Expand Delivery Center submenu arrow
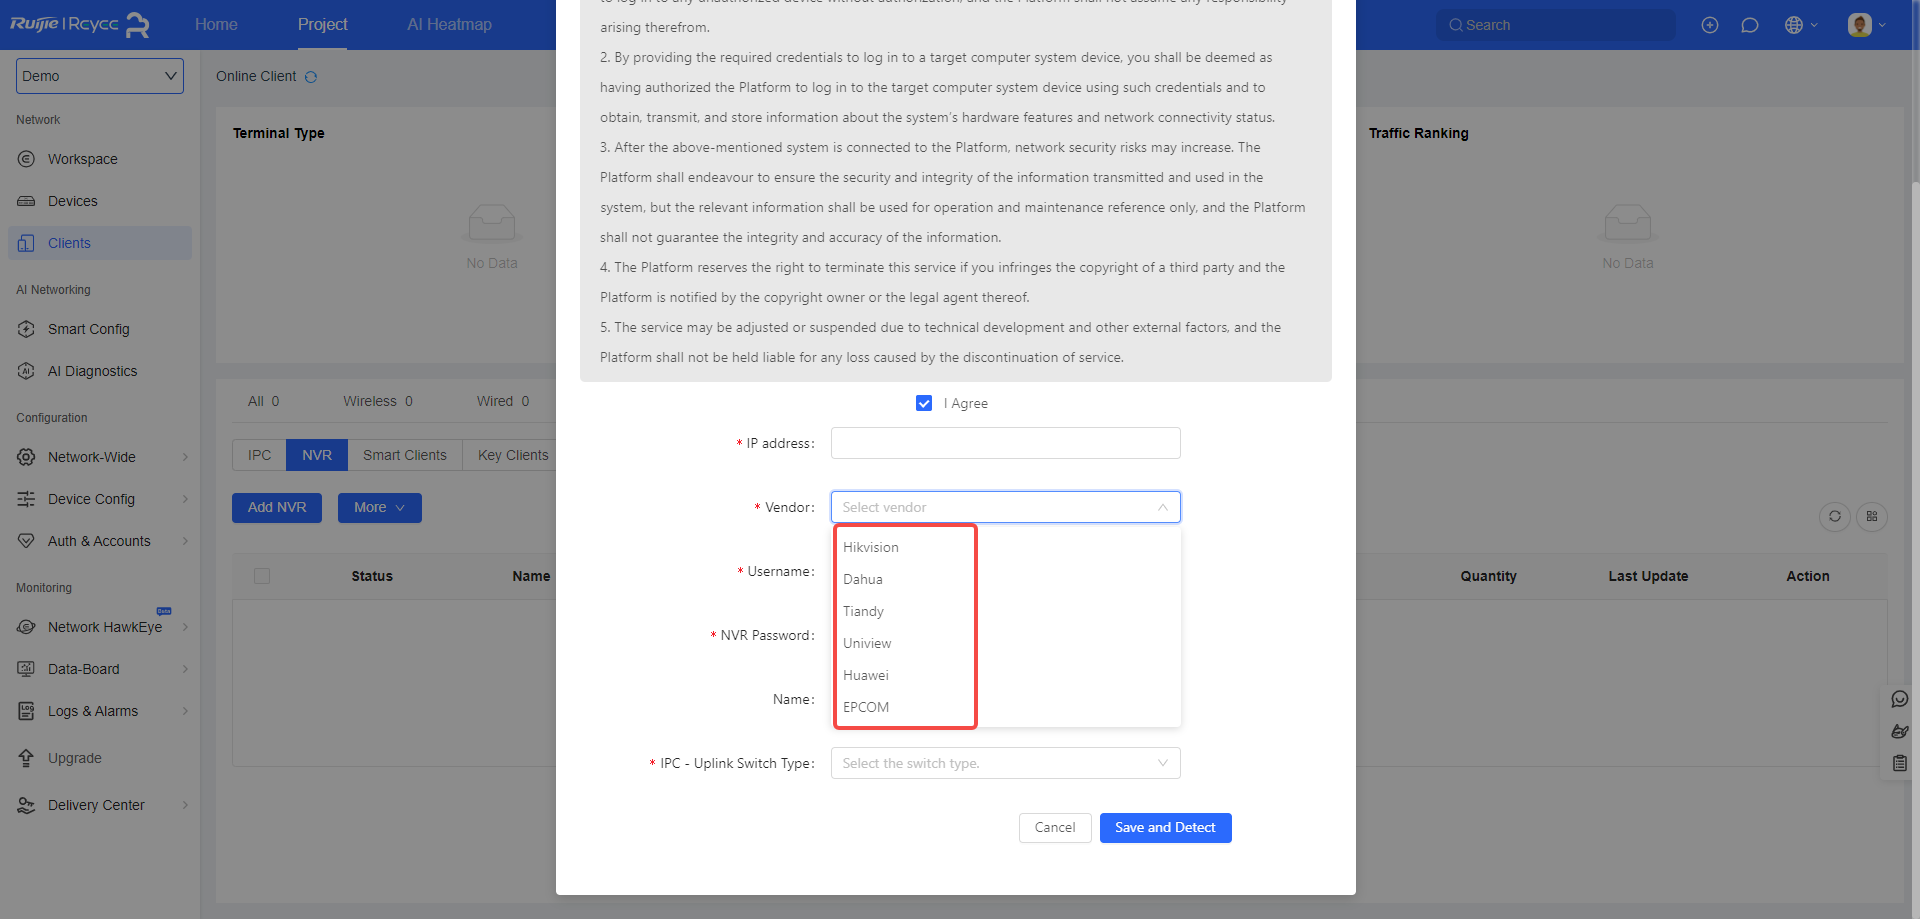The width and height of the screenshot is (1920, 919). pos(185,805)
